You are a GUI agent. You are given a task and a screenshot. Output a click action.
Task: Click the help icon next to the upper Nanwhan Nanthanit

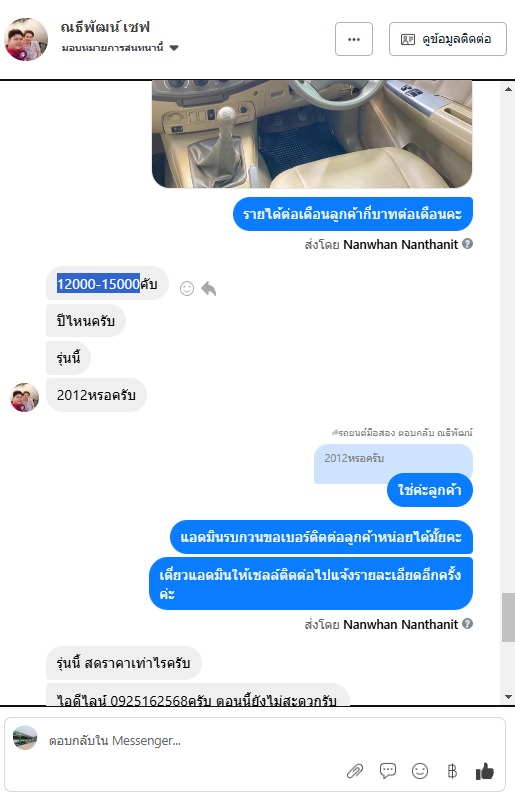click(x=467, y=244)
